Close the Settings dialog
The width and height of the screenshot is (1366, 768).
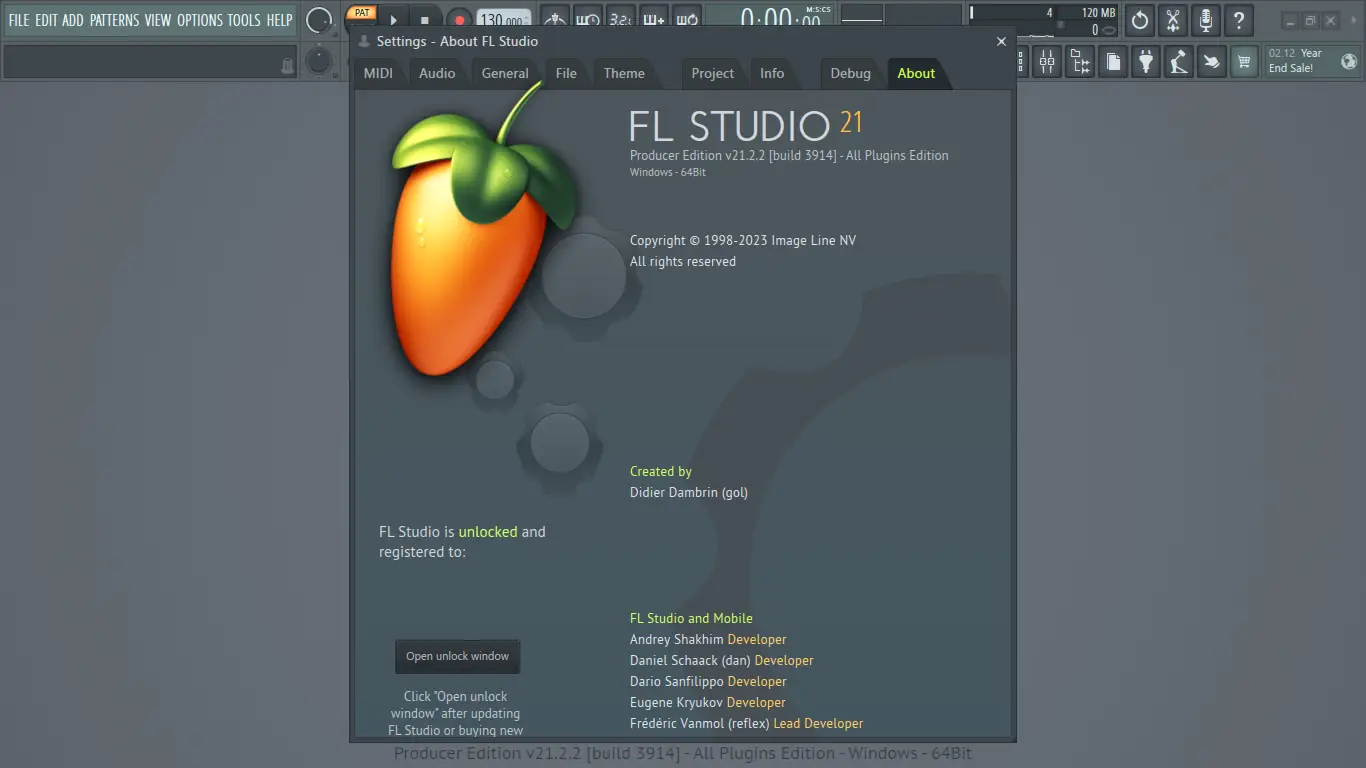coord(1001,41)
